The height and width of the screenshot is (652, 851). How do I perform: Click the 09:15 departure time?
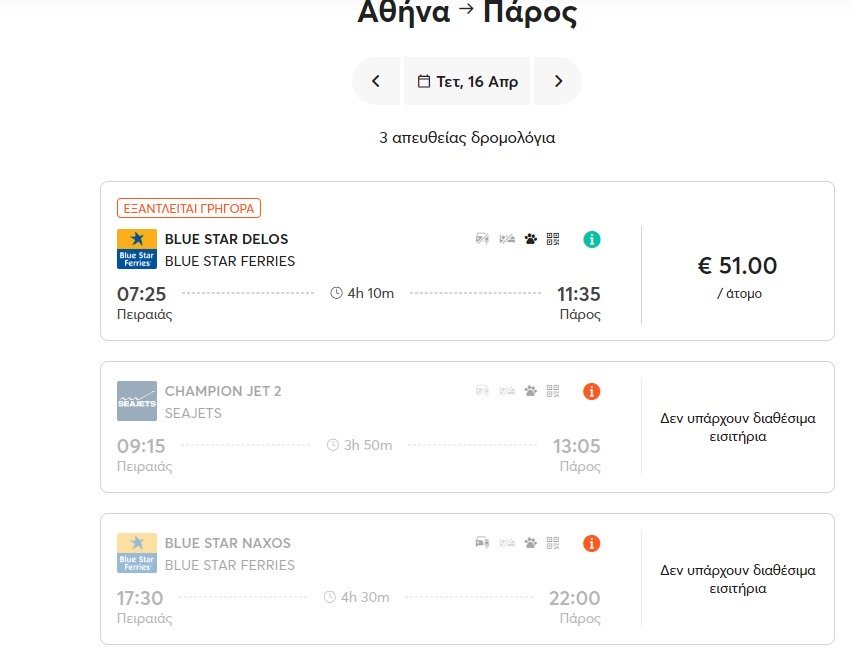click(141, 446)
